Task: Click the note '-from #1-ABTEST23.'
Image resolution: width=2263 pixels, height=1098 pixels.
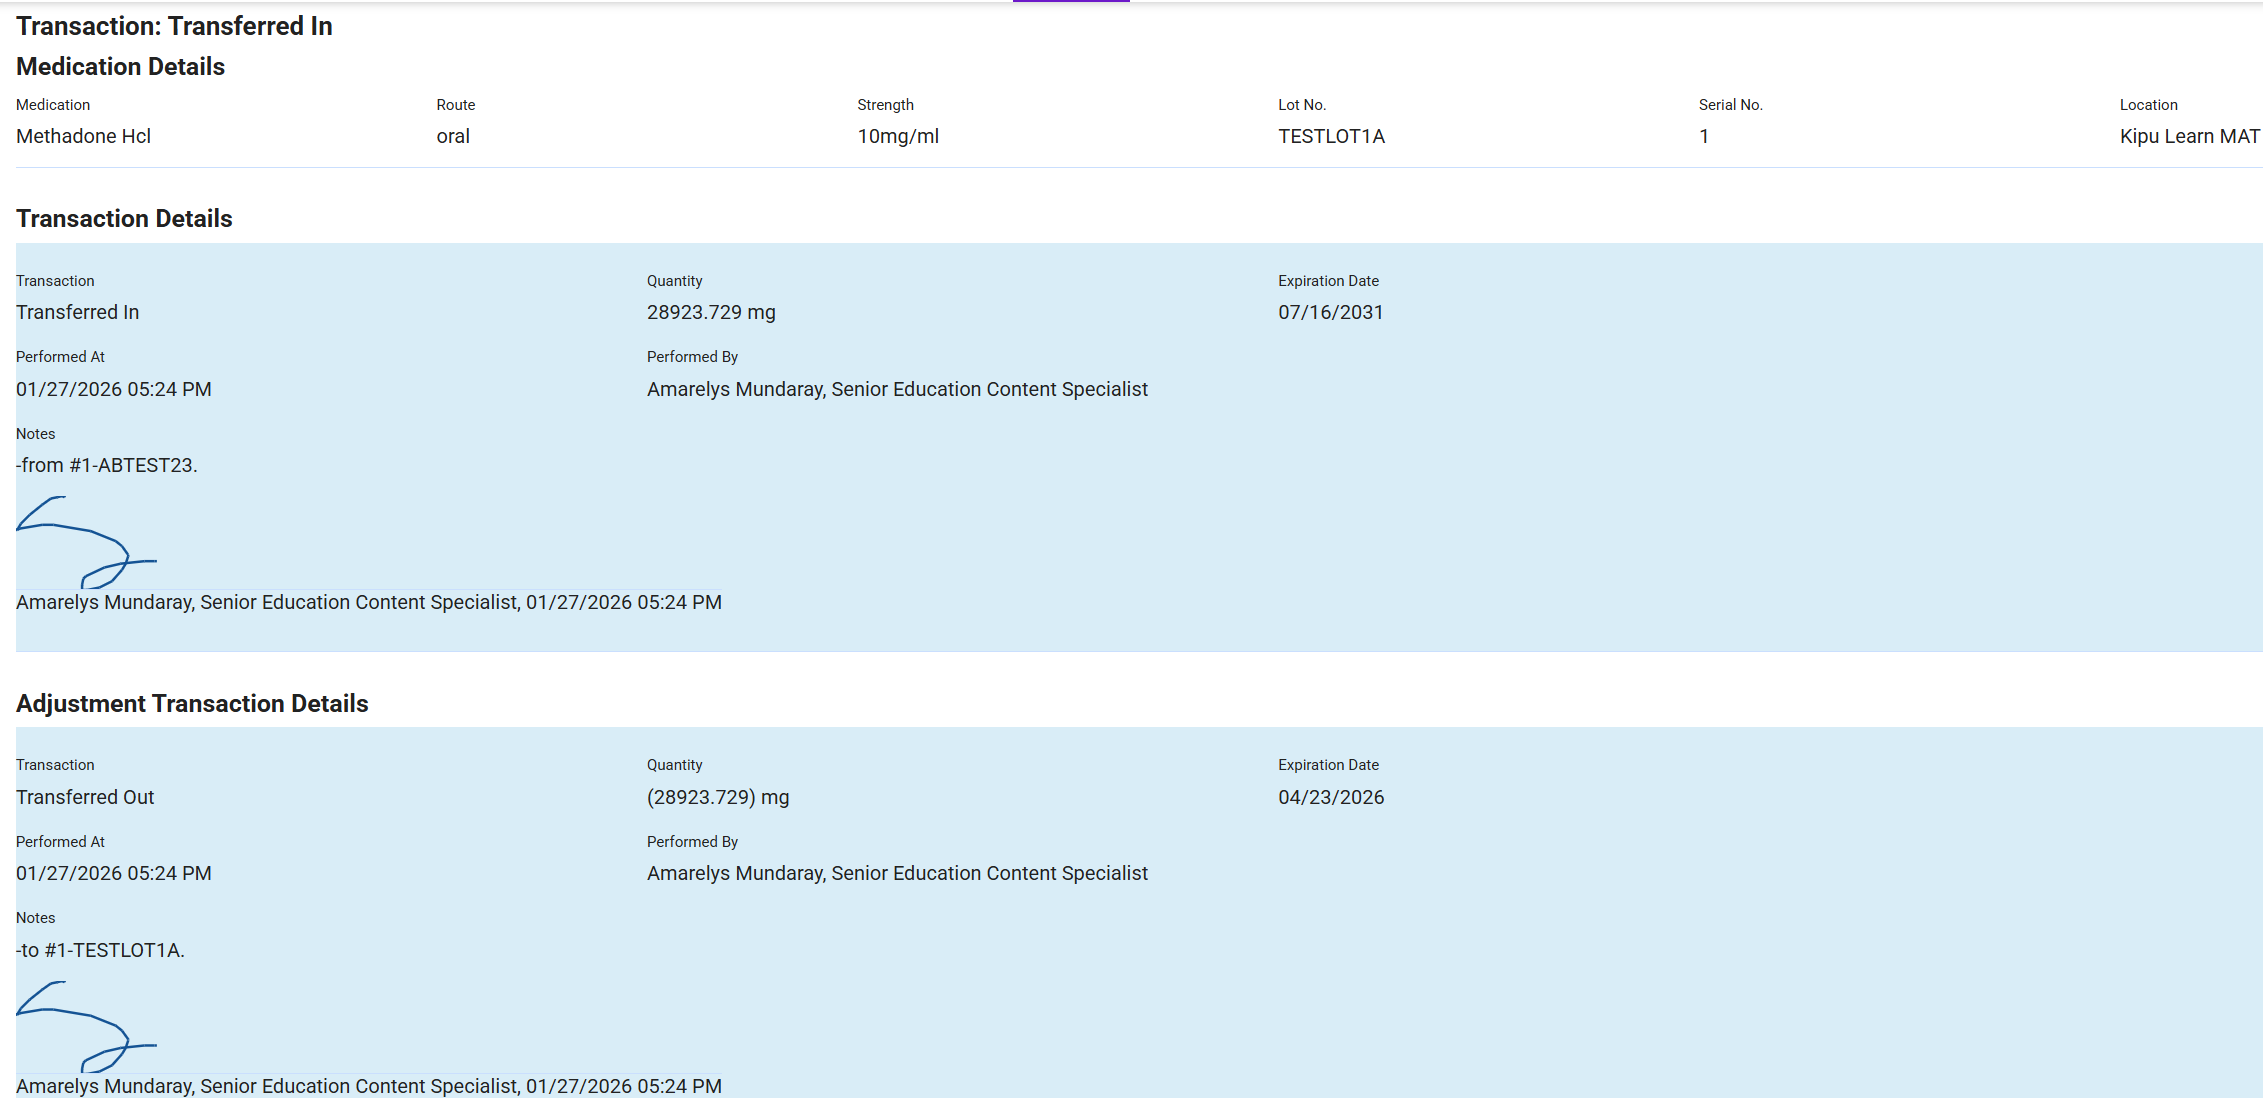Action: click(106, 465)
